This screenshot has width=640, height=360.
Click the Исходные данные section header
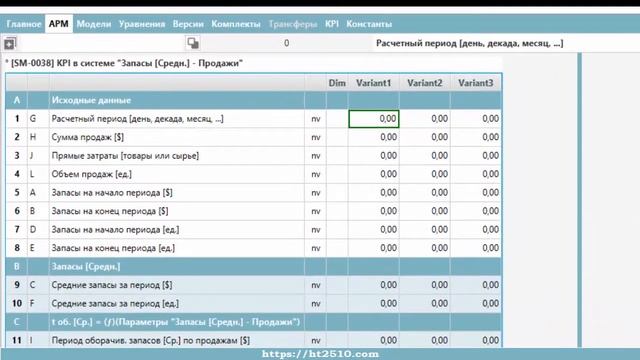pyautogui.click(x=91, y=100)
